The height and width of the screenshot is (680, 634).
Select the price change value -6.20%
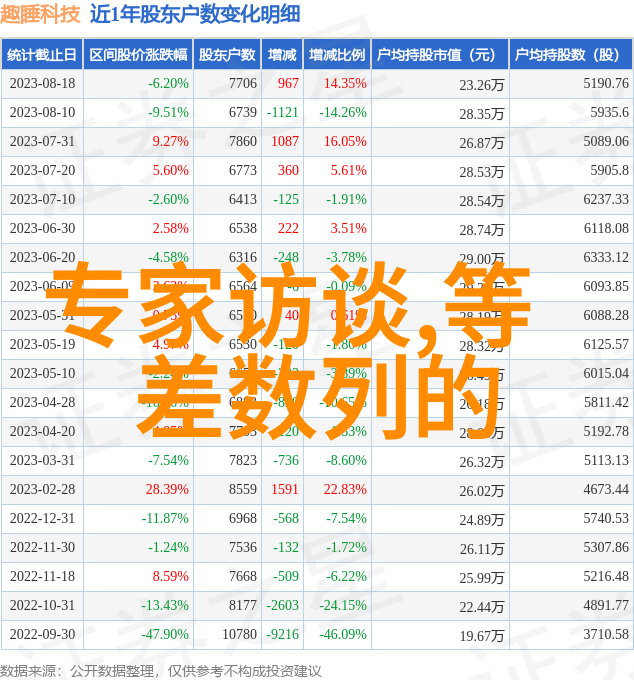pyautogui.click(x=168, y=83)
